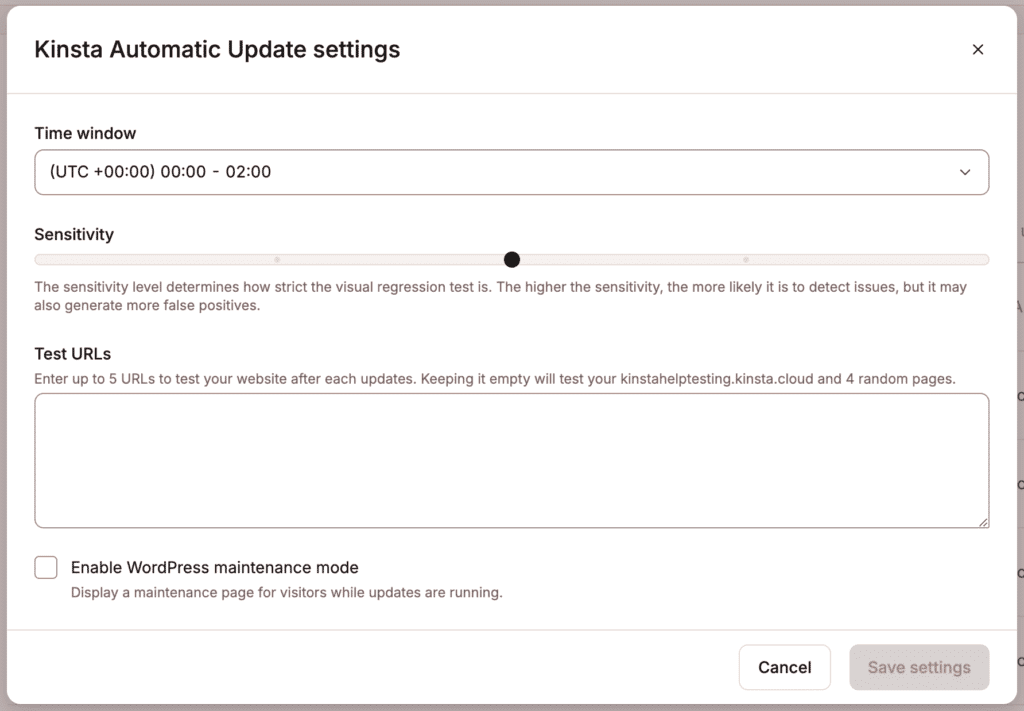Click the Cancel button
The image size is (1024, 711).
click(x=784, y=667)
